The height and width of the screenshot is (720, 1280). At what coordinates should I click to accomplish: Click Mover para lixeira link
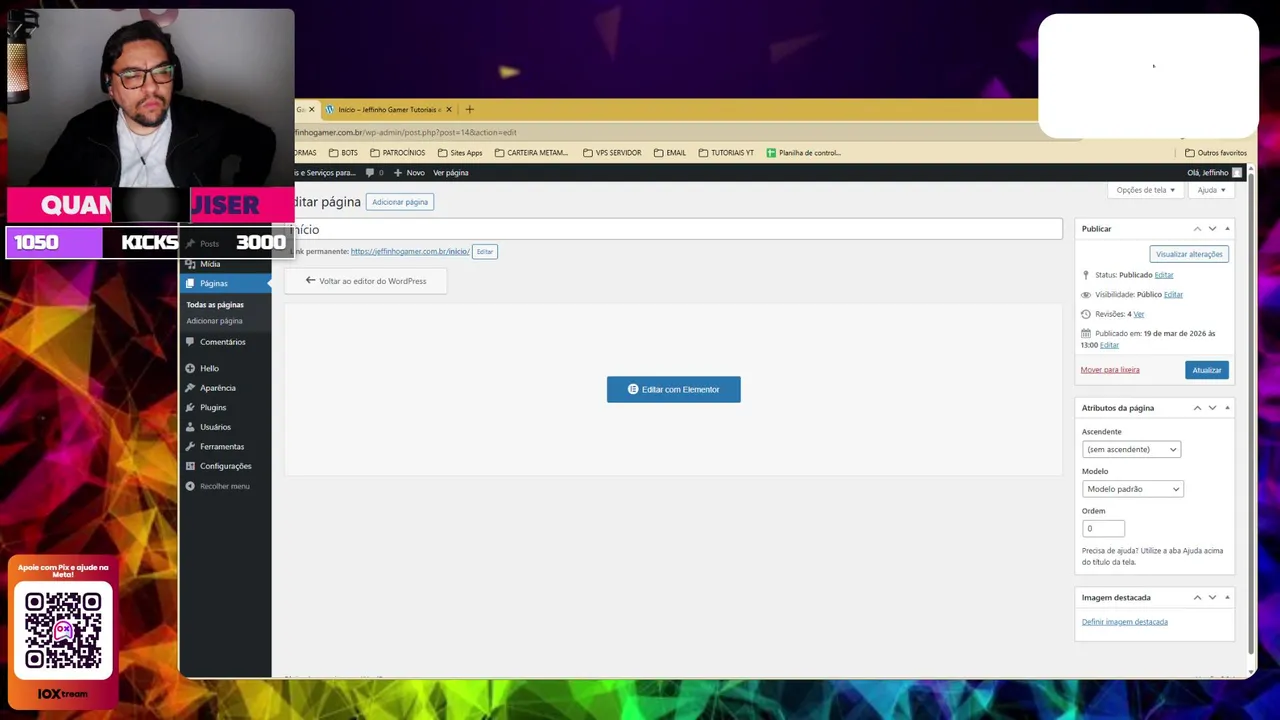click(x=1110, y=370)
